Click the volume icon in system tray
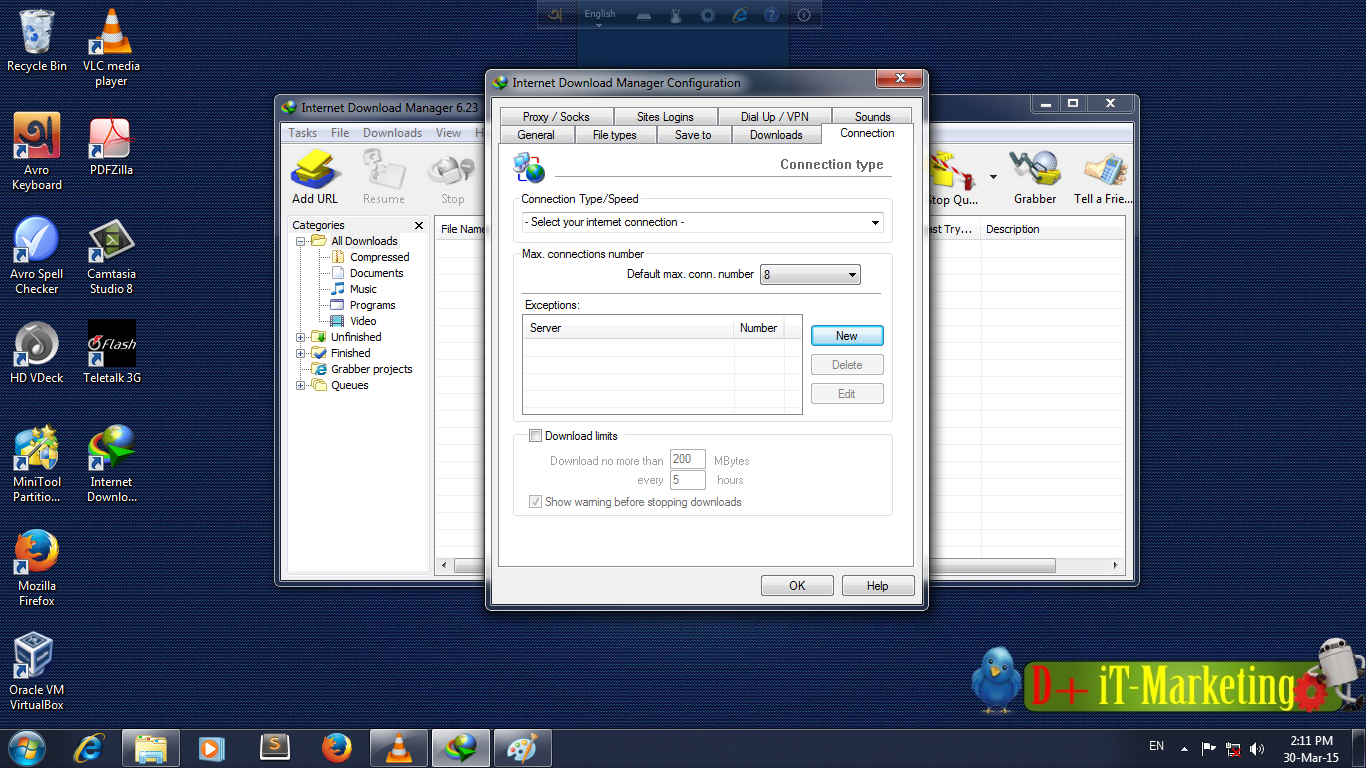 [1257, 748]
